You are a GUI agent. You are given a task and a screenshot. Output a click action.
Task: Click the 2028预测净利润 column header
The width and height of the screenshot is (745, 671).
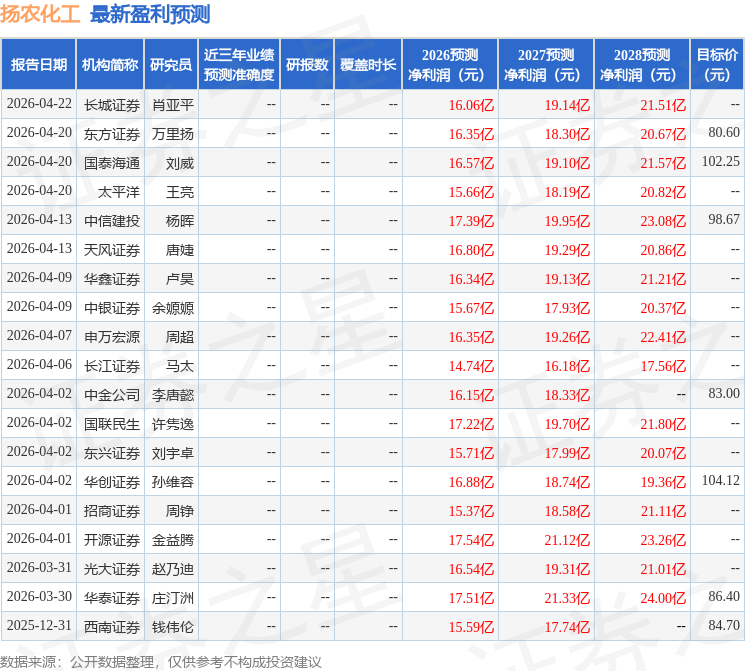pos(642,65)
